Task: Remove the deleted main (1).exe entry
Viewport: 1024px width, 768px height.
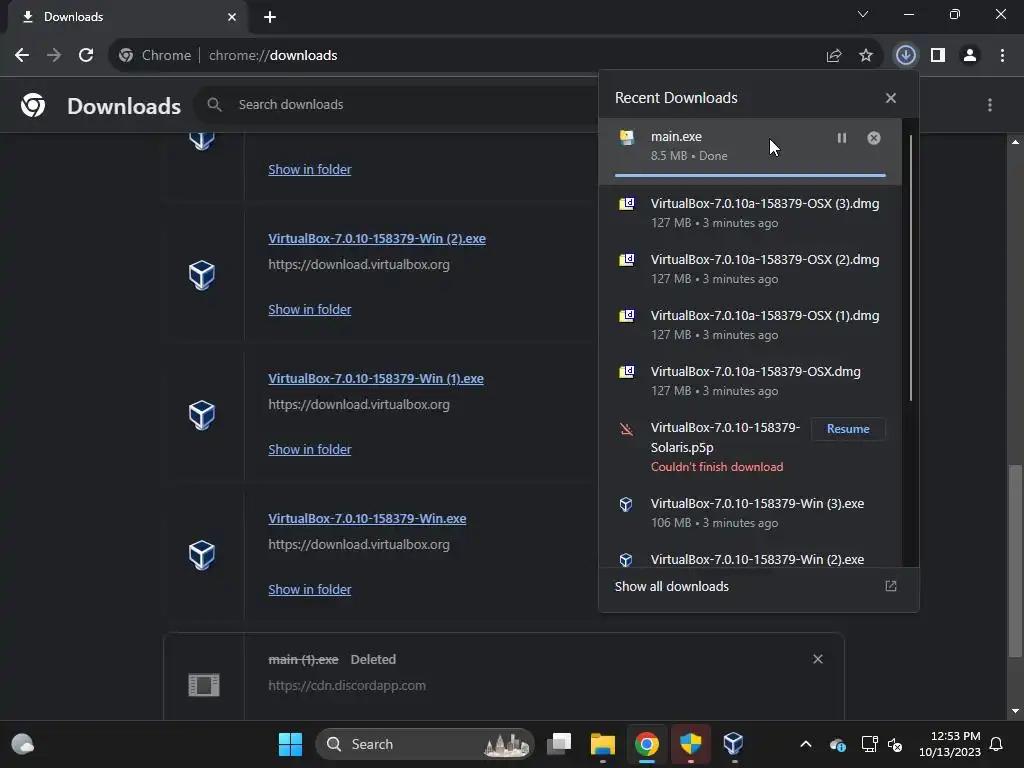Action: coord(818,659)
